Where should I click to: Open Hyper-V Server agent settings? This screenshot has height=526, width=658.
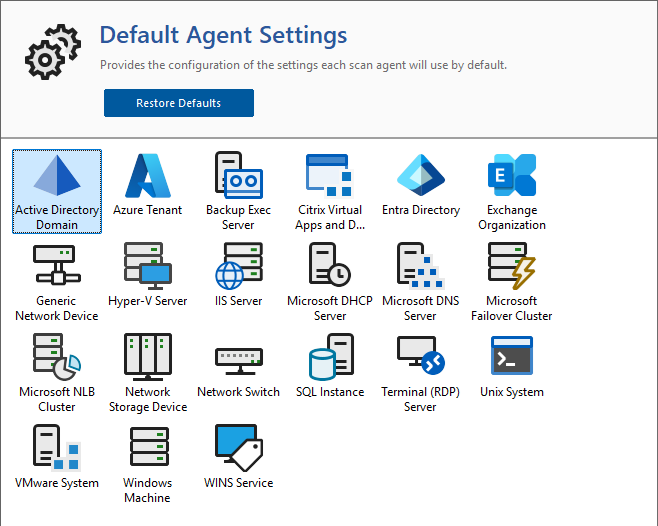tap(148, 268)
